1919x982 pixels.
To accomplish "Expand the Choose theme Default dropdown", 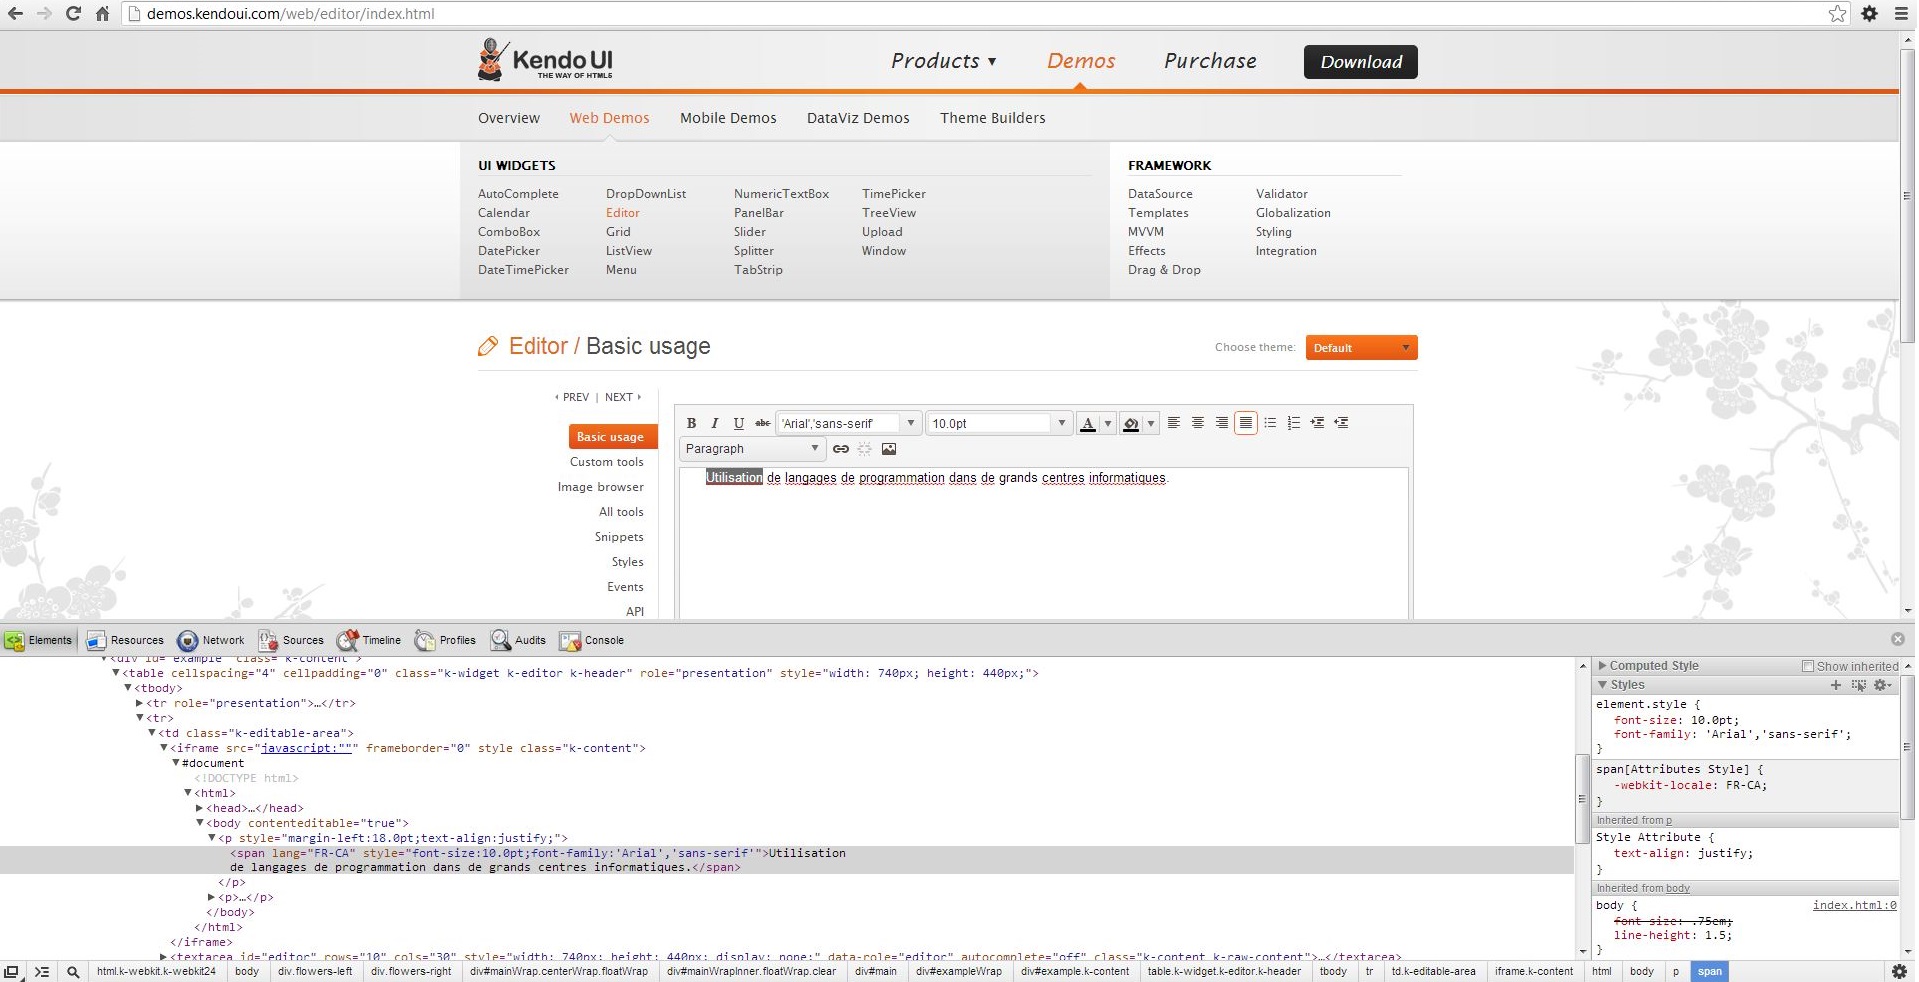I will click(x=1361, y=347).
